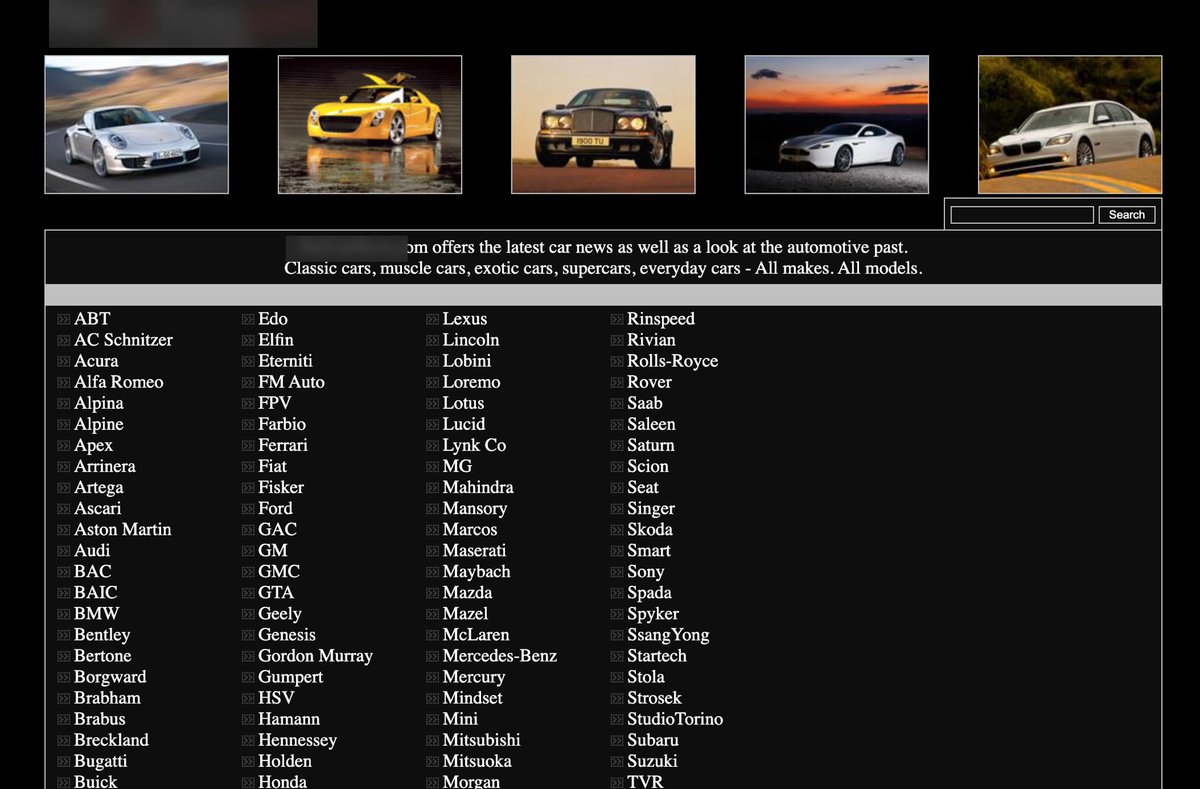This screenshot has height=789, width=1200.
Task: Select the BMW link
Action: click(96, 613)
